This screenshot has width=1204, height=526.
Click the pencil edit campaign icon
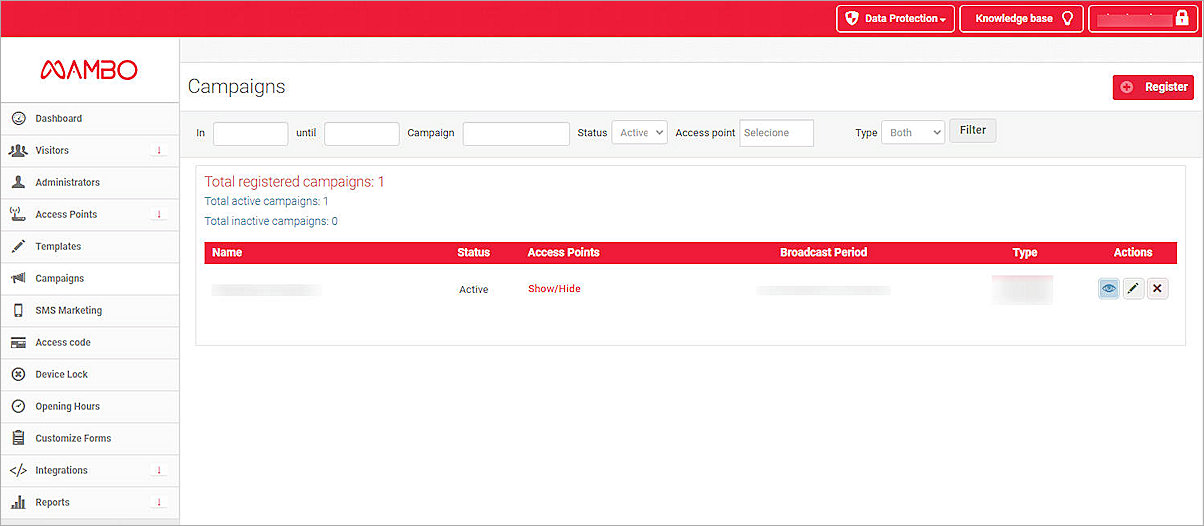click(1133, 289)
